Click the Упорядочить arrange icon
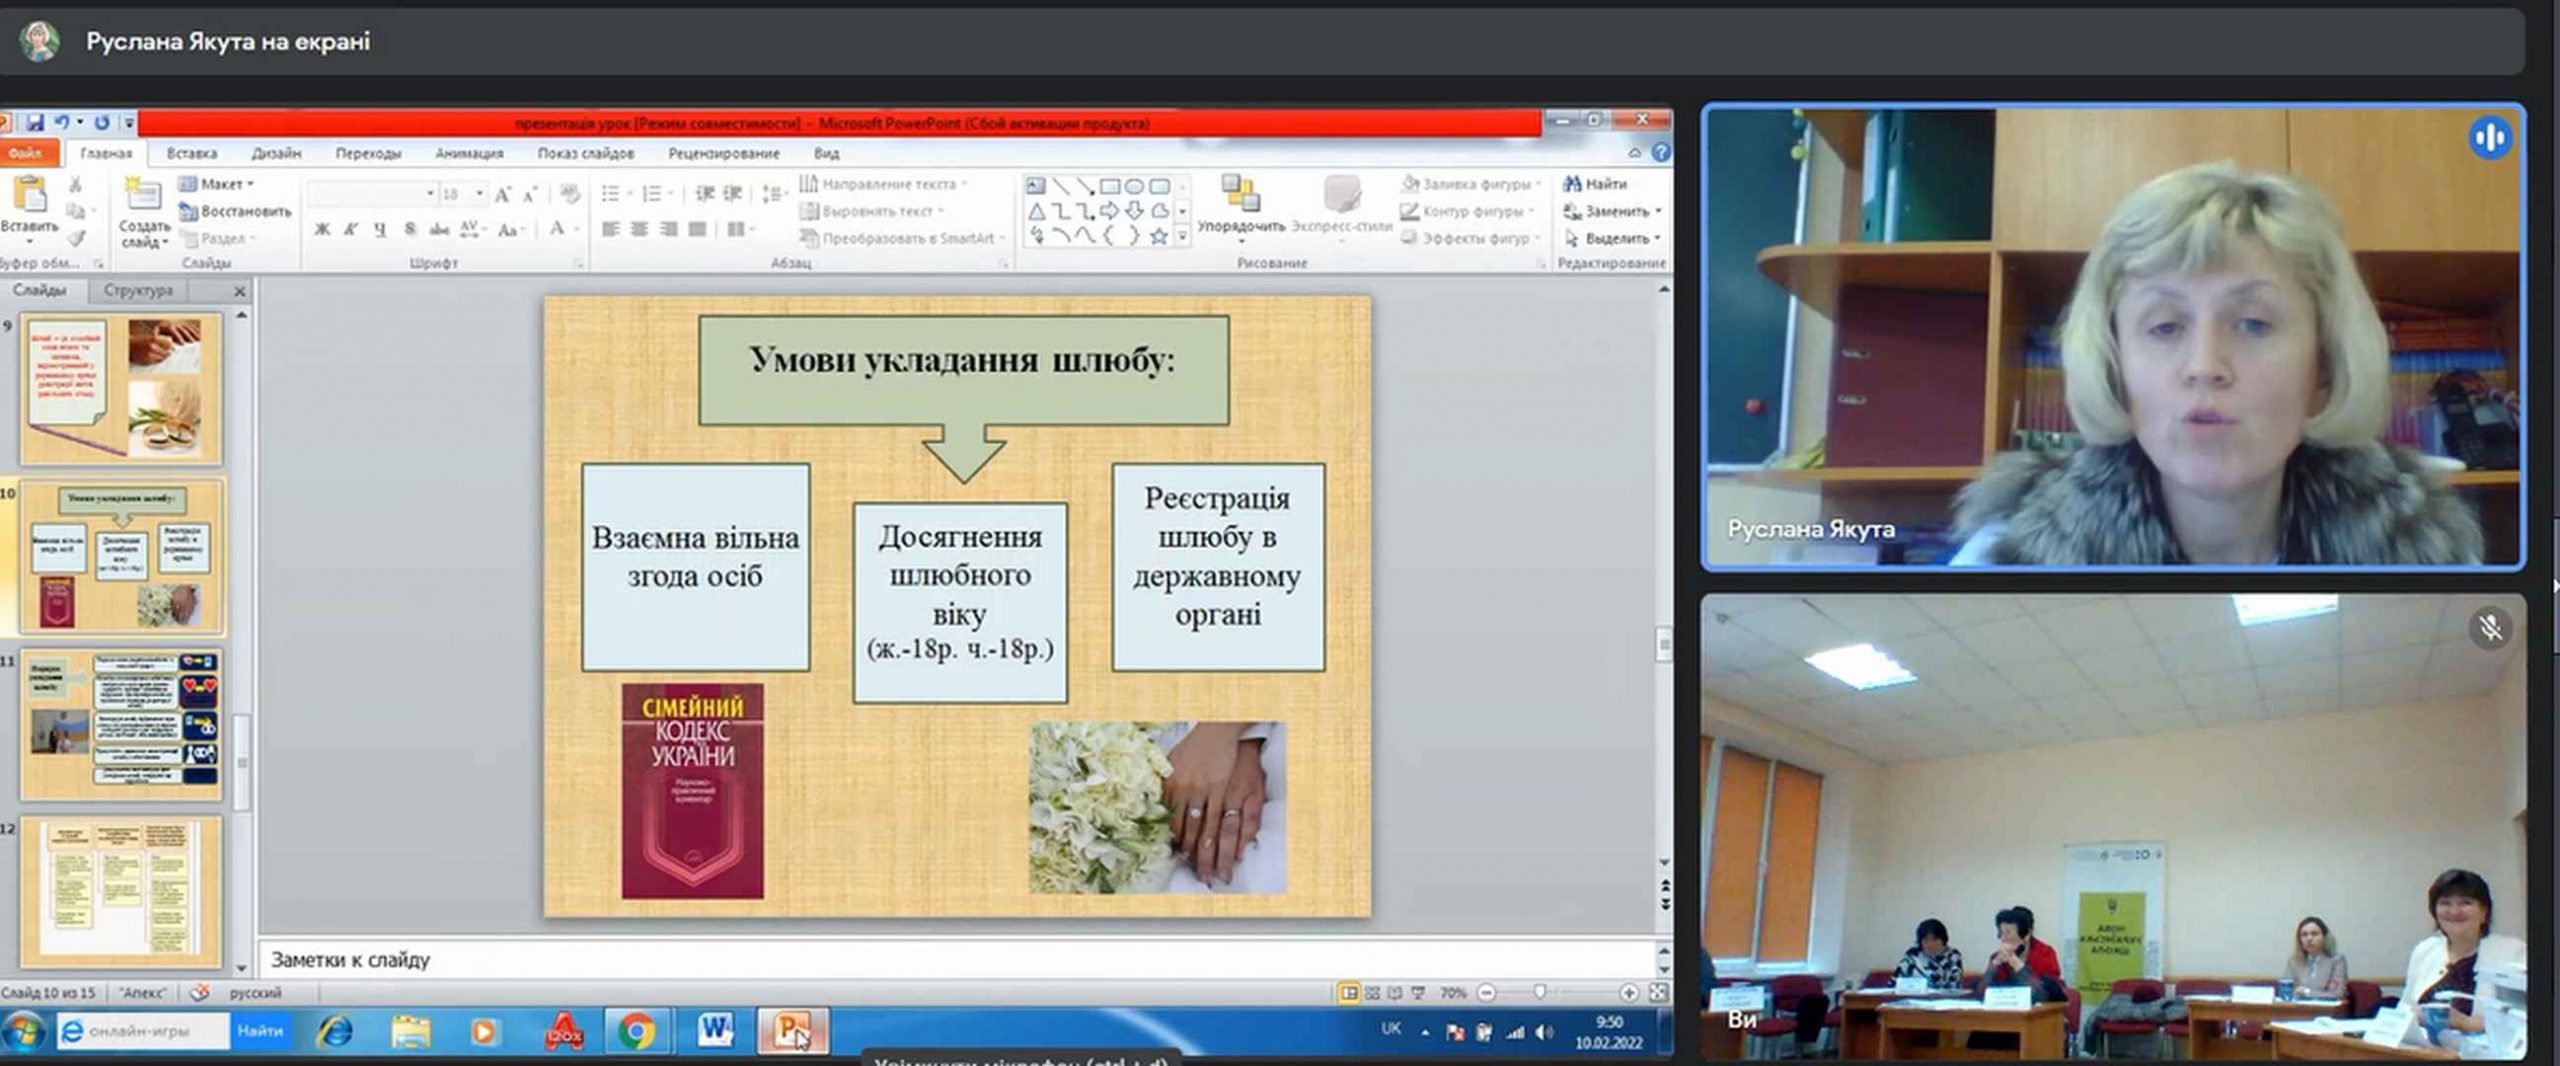Screen dimensions: 2560x1066 1240,195
